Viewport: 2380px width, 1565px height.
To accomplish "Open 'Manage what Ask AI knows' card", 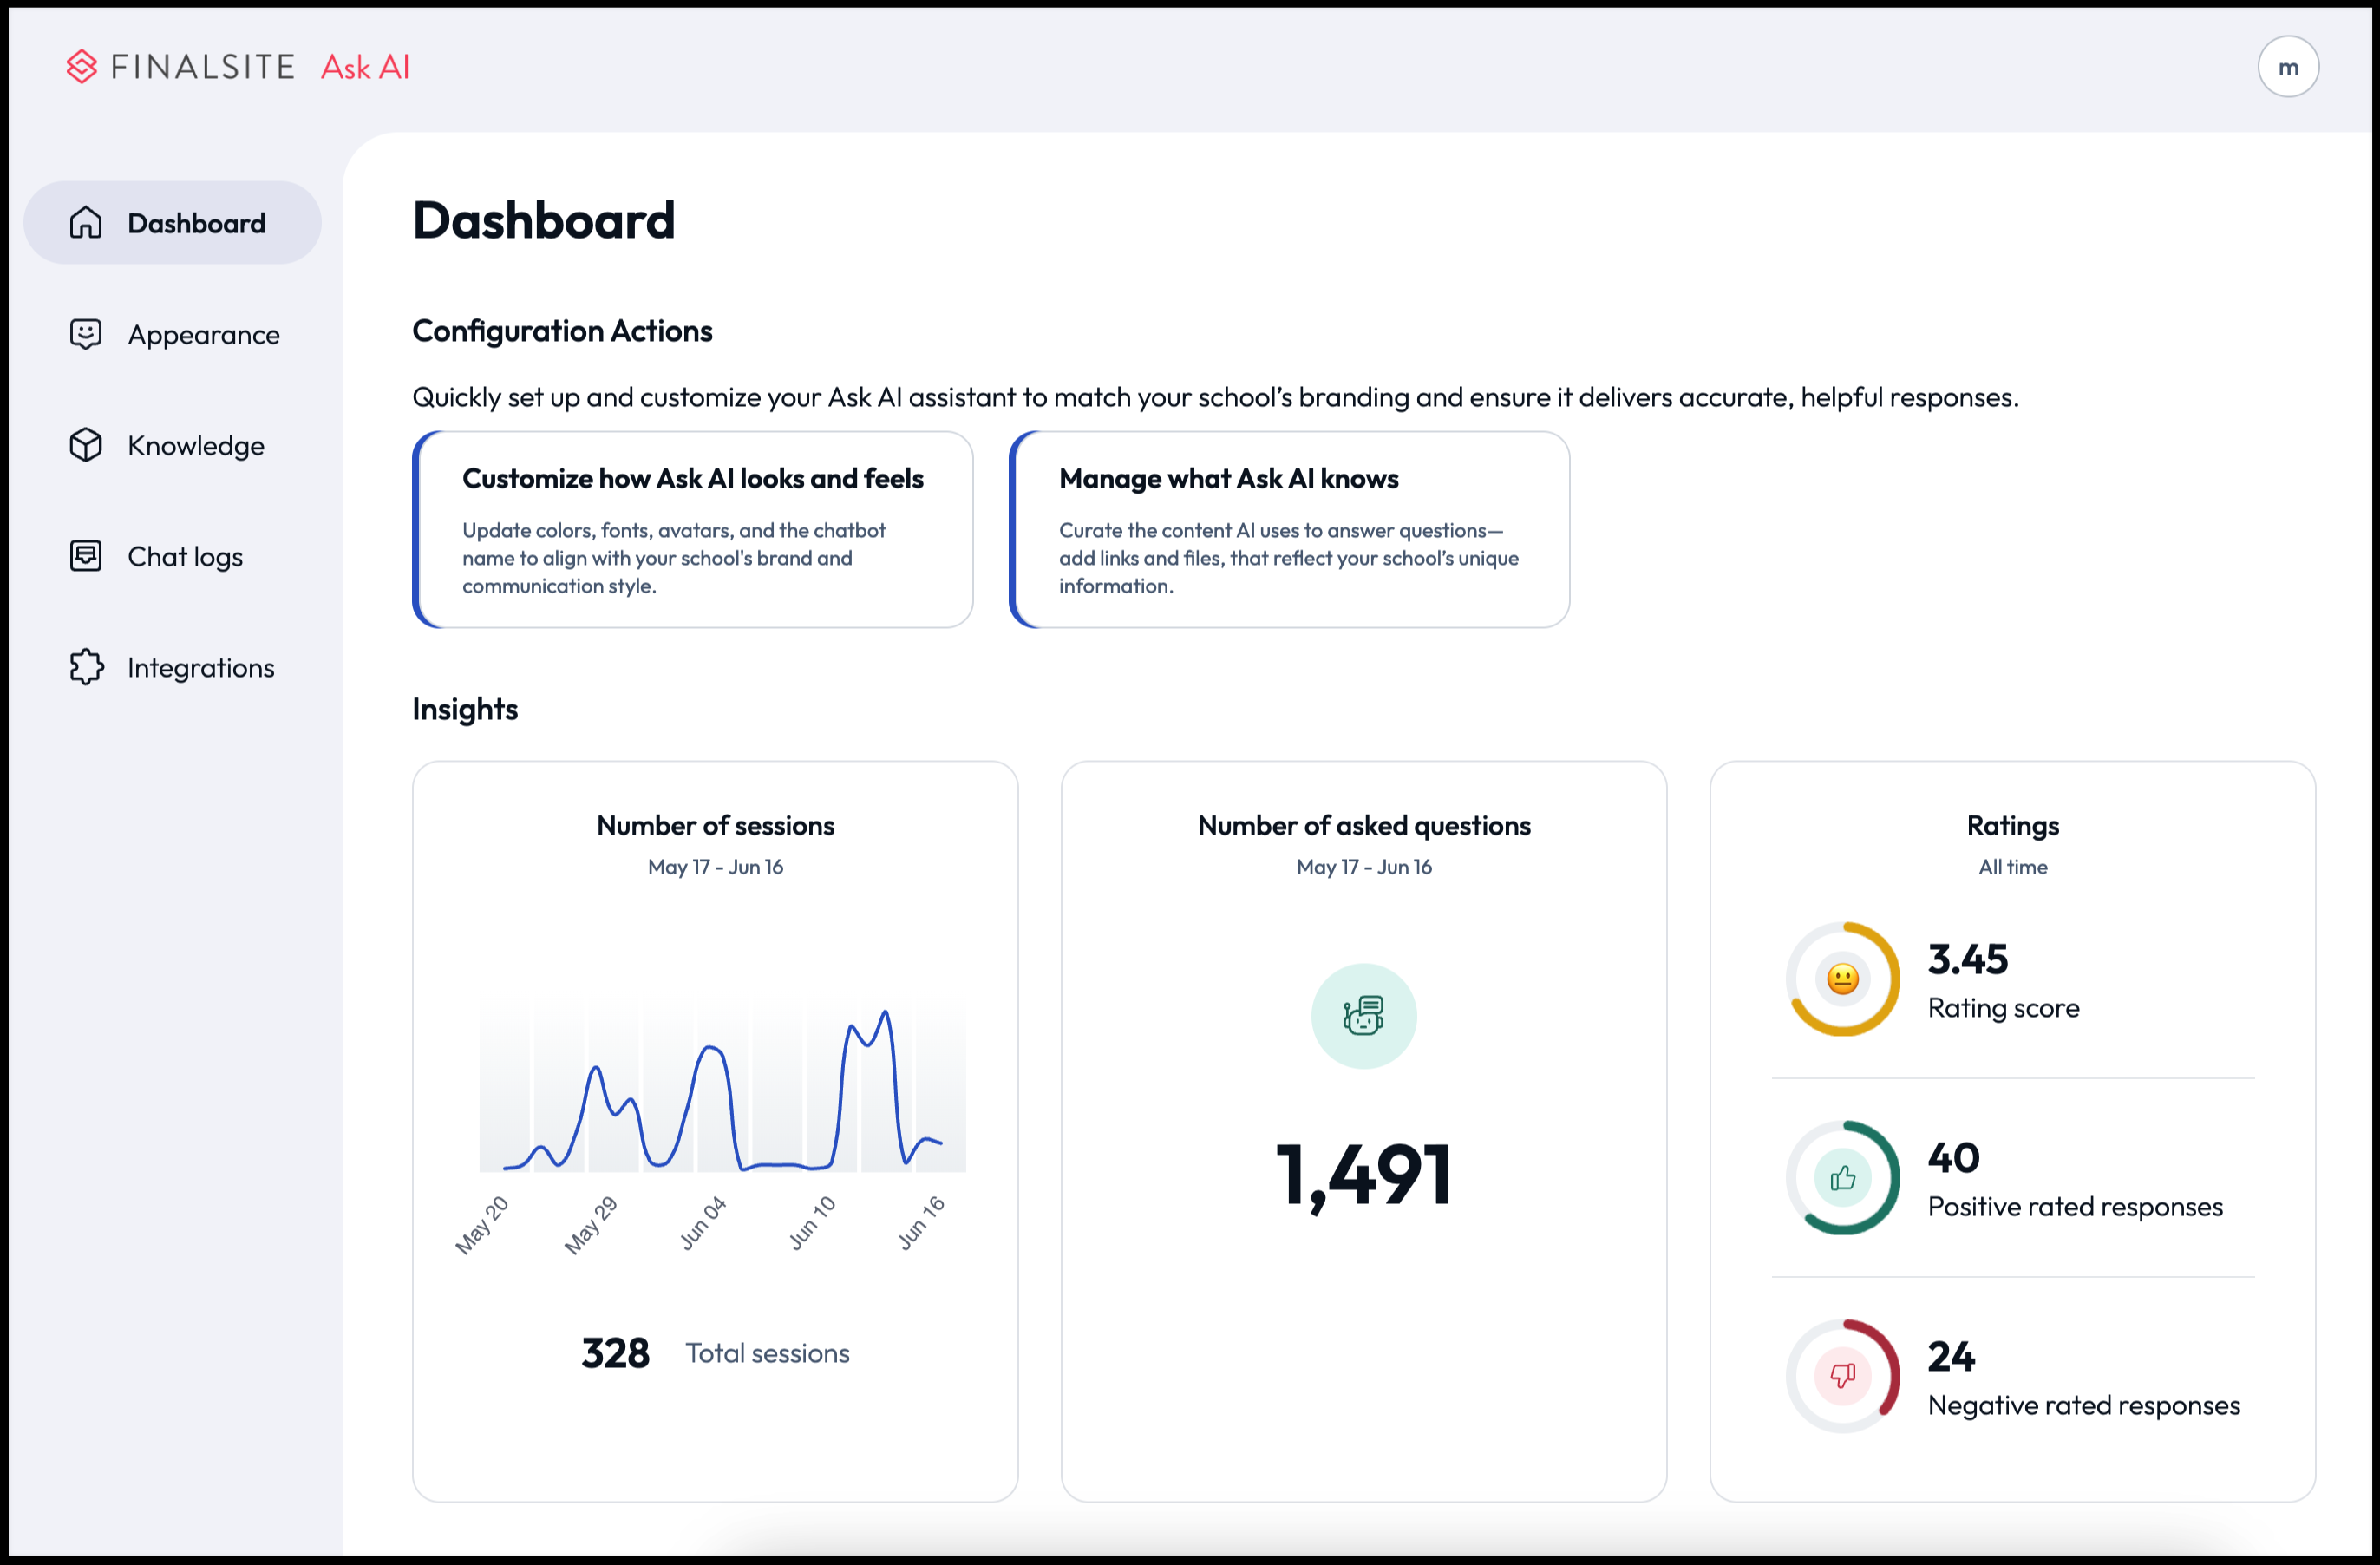I will [1290, 530].
